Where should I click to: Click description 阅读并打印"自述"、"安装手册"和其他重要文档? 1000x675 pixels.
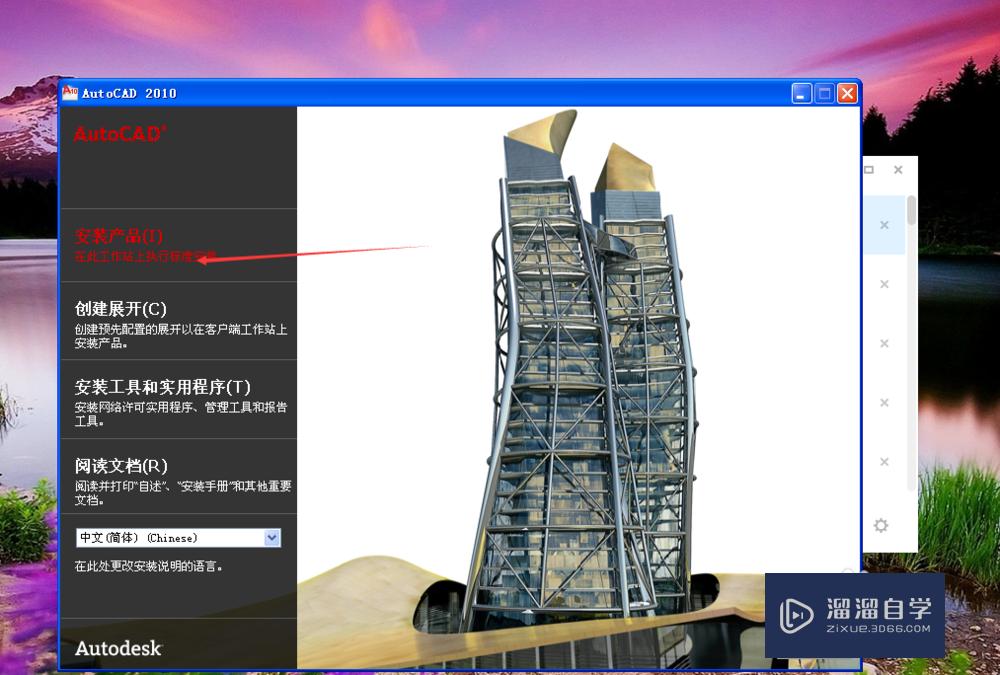click(183, 493)
